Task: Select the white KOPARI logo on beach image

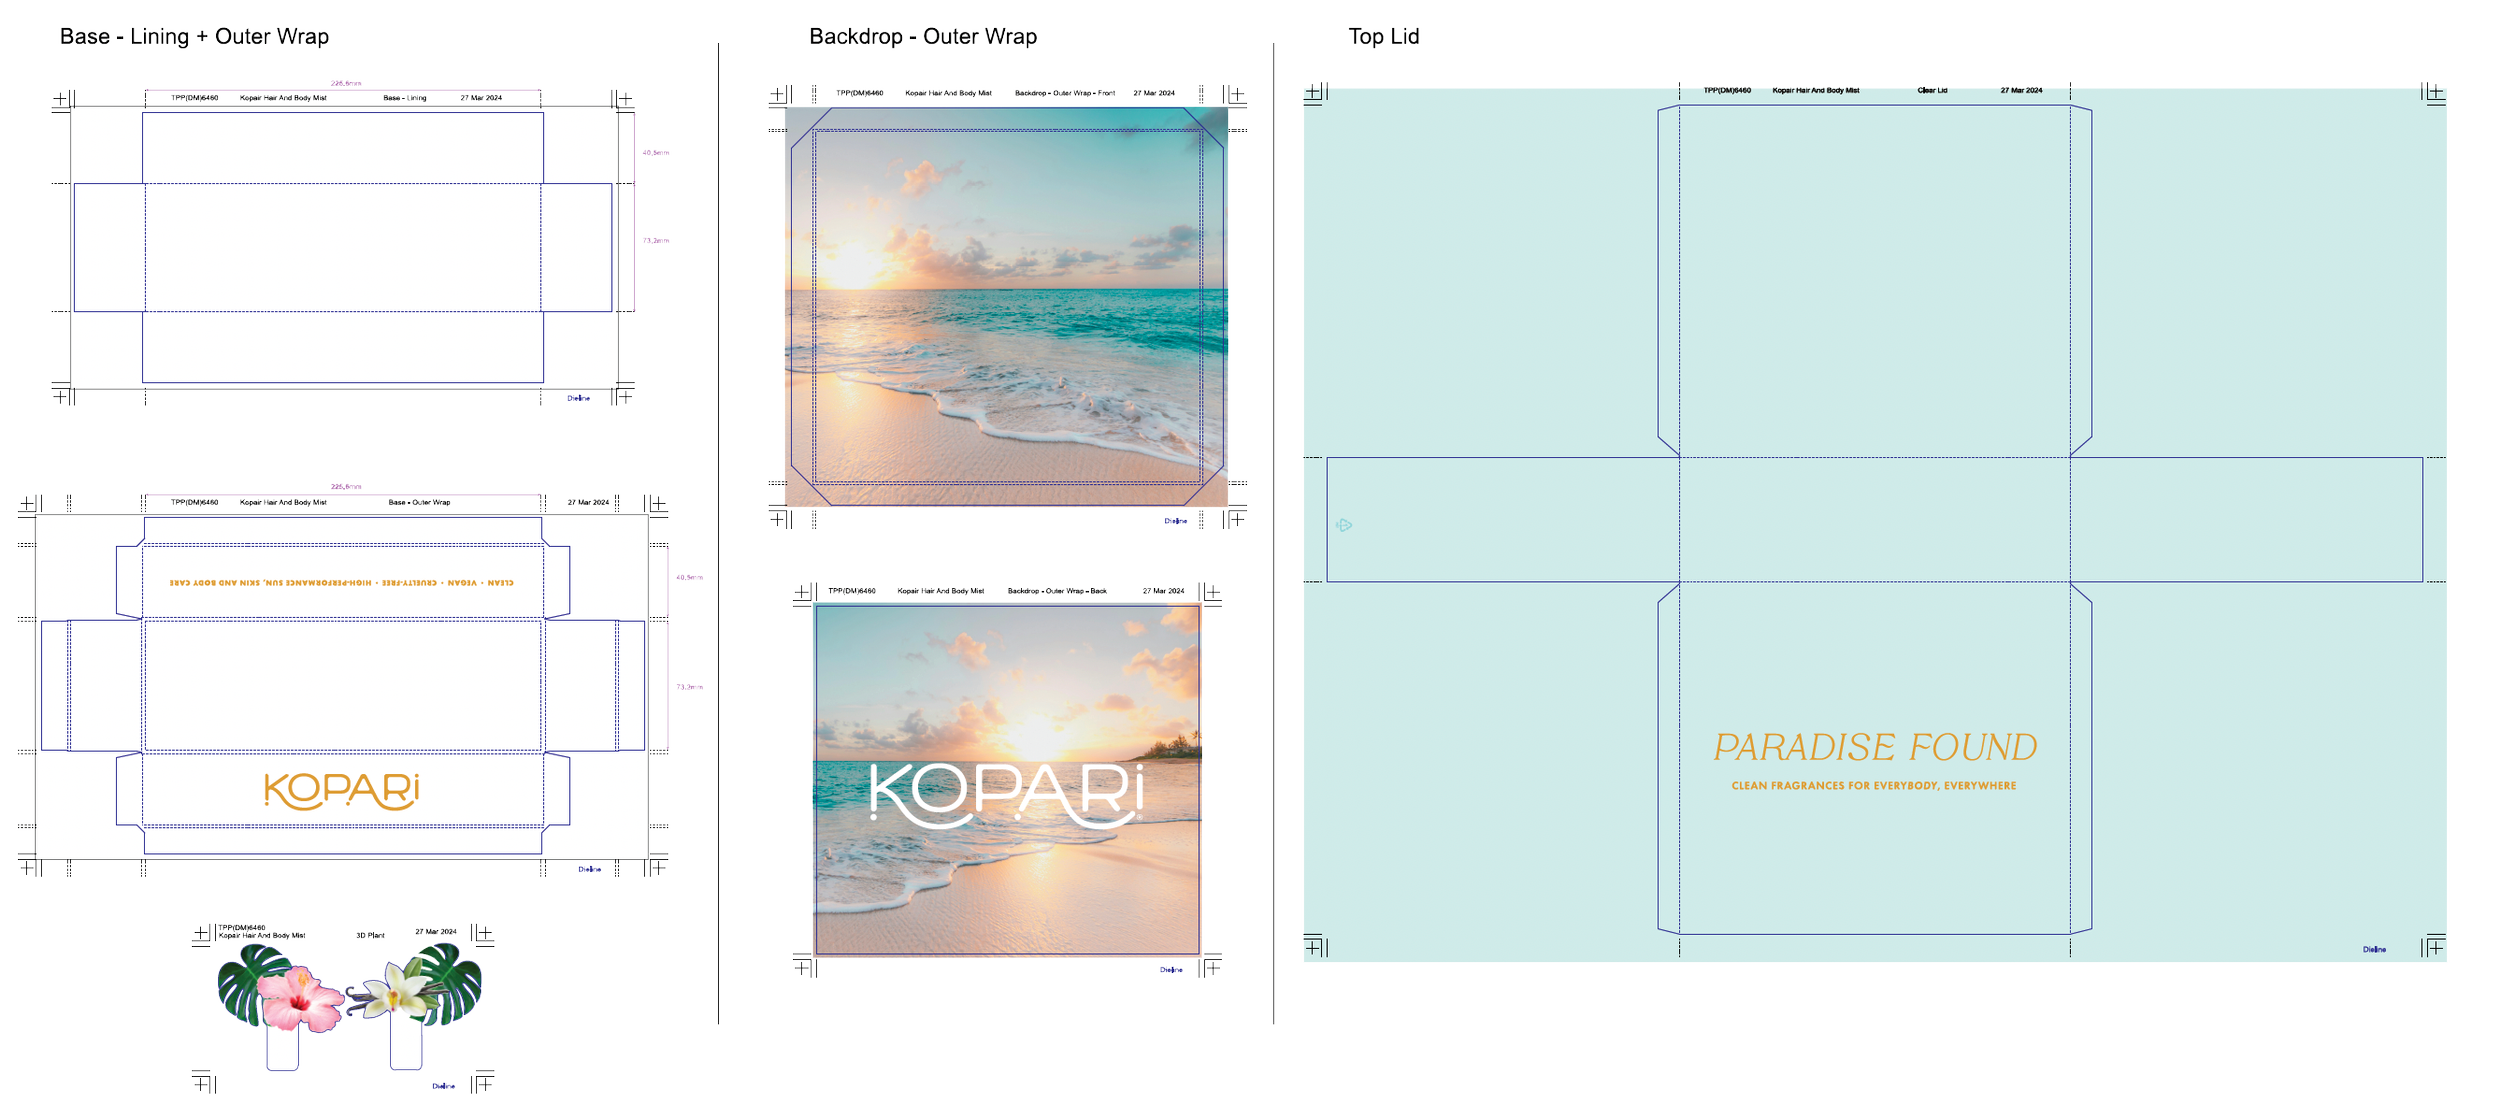Action: point(1007,795)
